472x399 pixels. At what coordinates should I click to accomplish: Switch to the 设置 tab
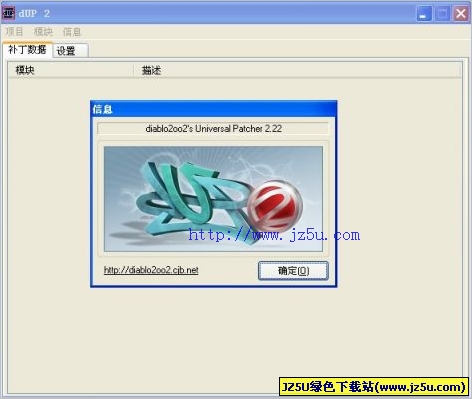[70, 51]
